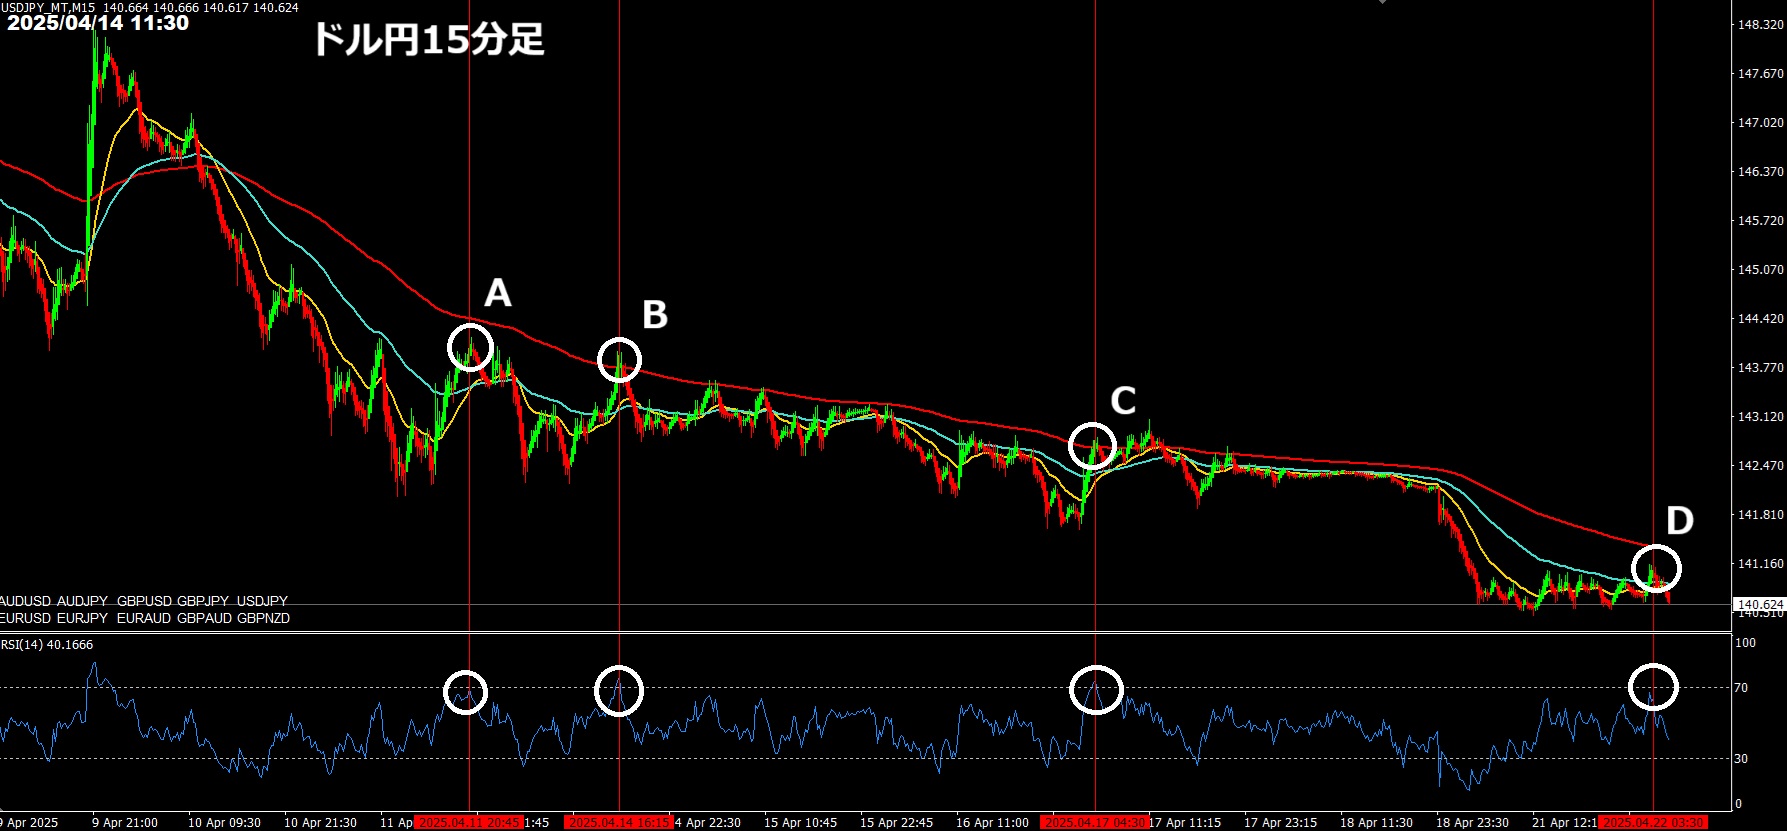Image resolution: width=1787 pixels, height=831 pixels.
Task: Switch chart to GBPJPY pair
Action: [203, 601]
